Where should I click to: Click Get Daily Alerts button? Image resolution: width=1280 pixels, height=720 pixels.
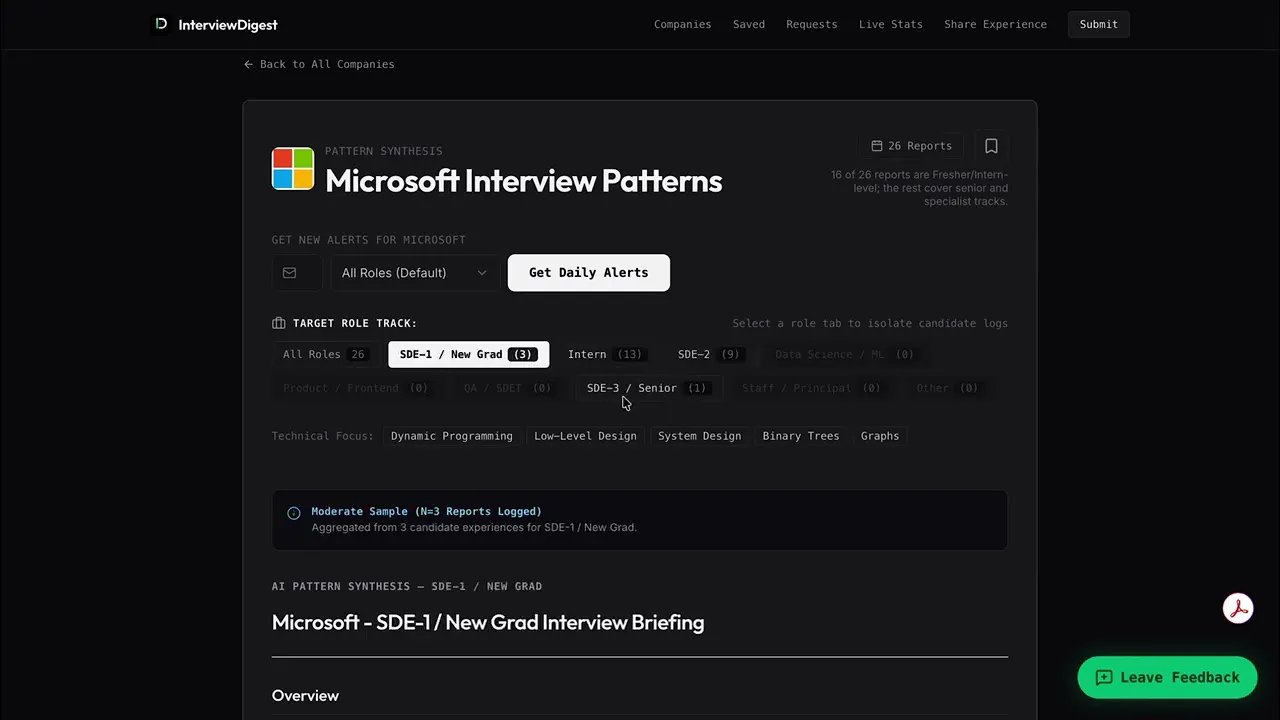coord(589,273)
